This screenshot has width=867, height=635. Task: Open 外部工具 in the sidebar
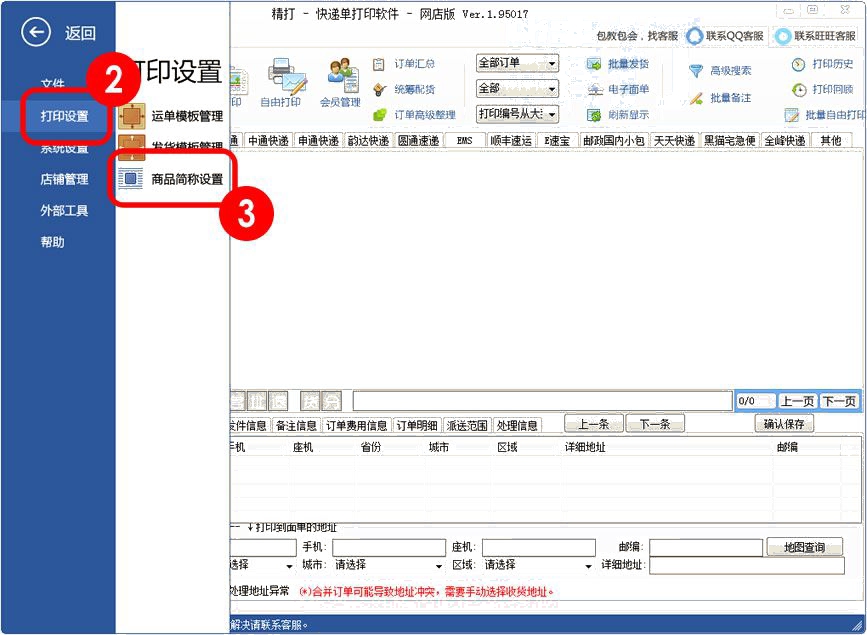click(x=64, y=211)
